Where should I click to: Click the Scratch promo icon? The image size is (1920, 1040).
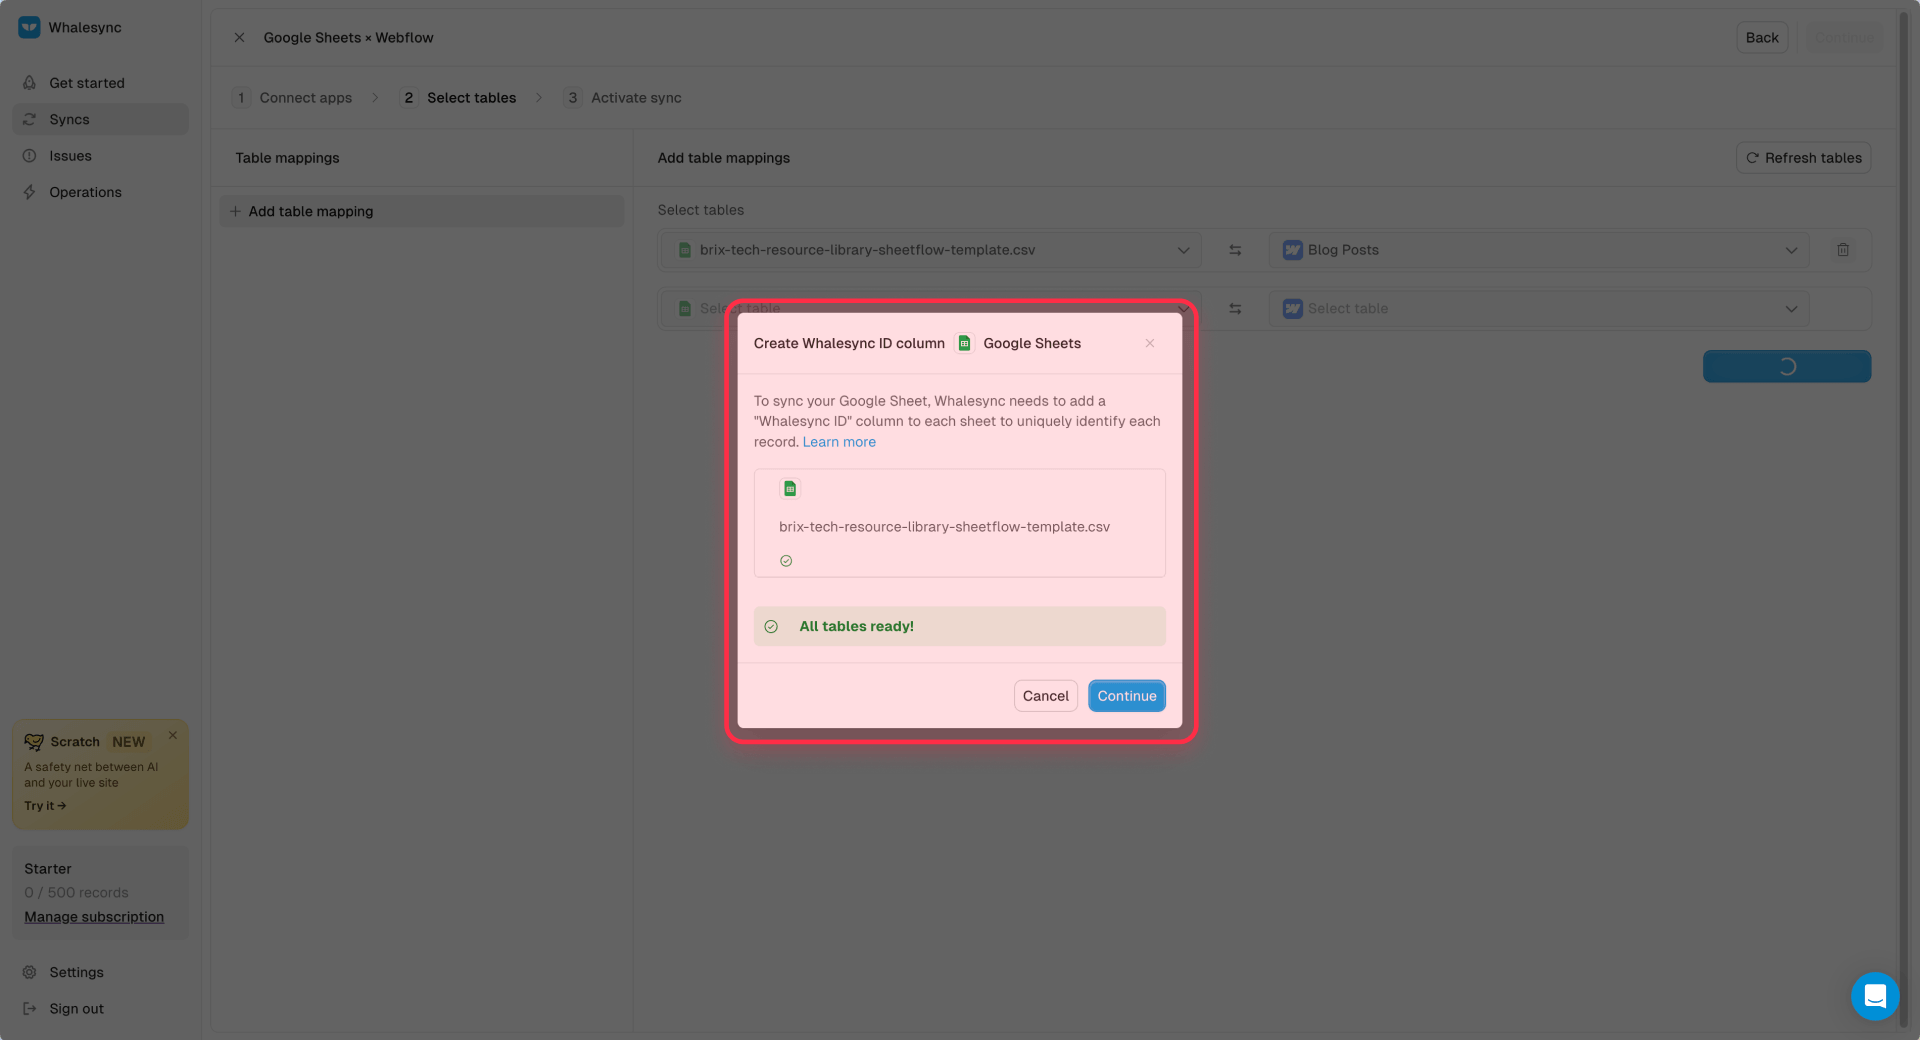click(x=34, y=742)
